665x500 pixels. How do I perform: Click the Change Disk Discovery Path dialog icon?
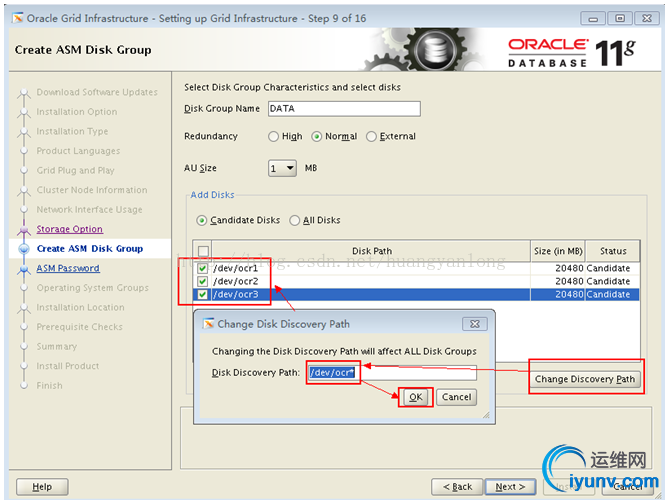pyautogui.click(x=209, y=324)
